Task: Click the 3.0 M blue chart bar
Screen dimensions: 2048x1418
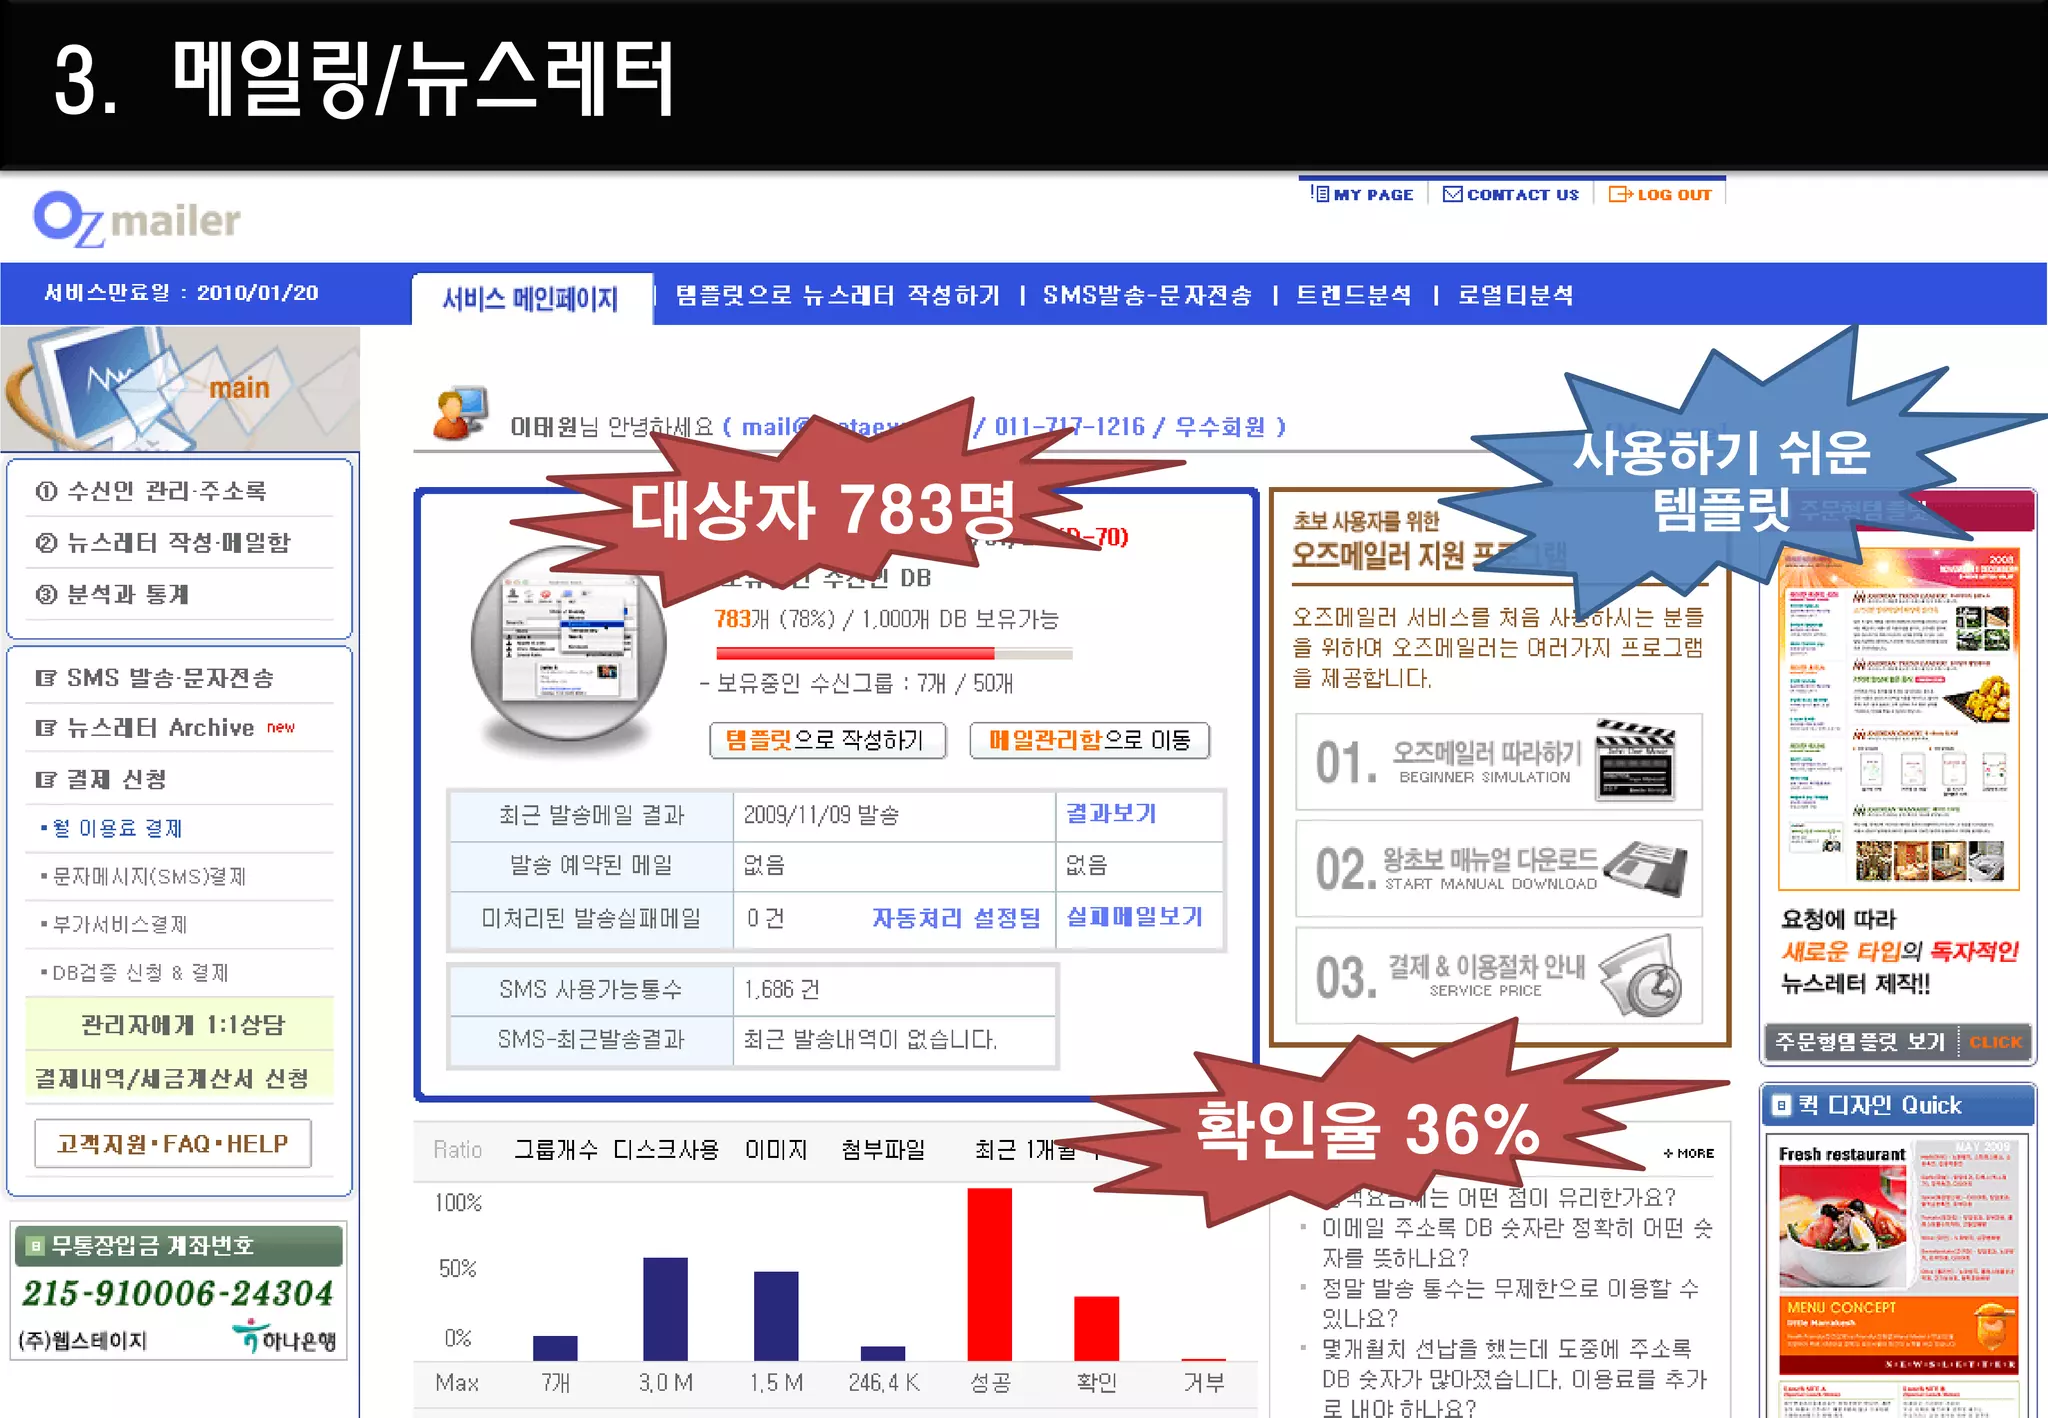Action: click(665, 1309)
